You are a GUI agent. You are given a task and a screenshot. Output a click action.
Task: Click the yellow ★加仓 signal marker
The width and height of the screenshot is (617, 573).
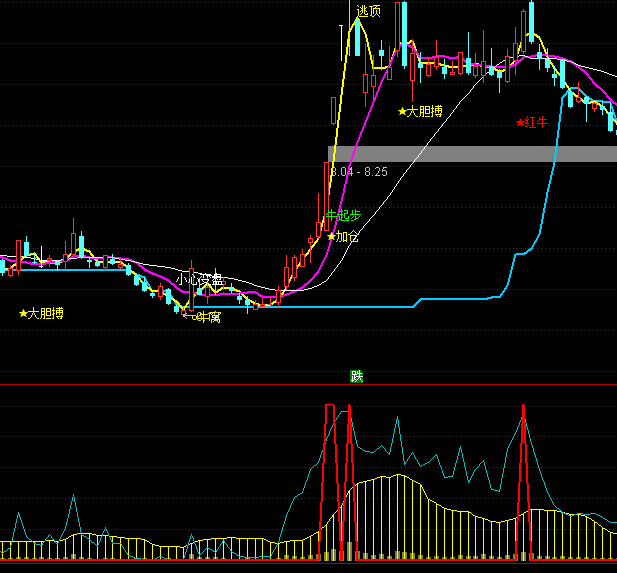[x=343, y=237]
